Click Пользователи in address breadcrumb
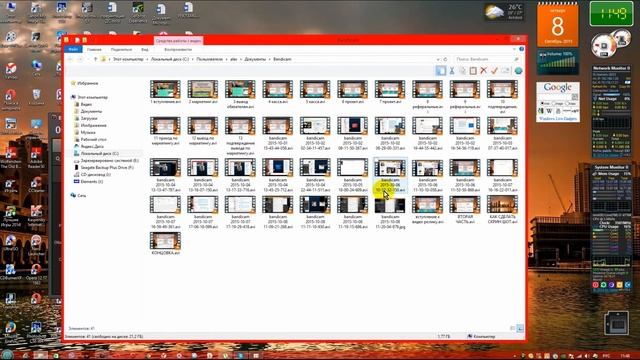 (x=209, y=59)
